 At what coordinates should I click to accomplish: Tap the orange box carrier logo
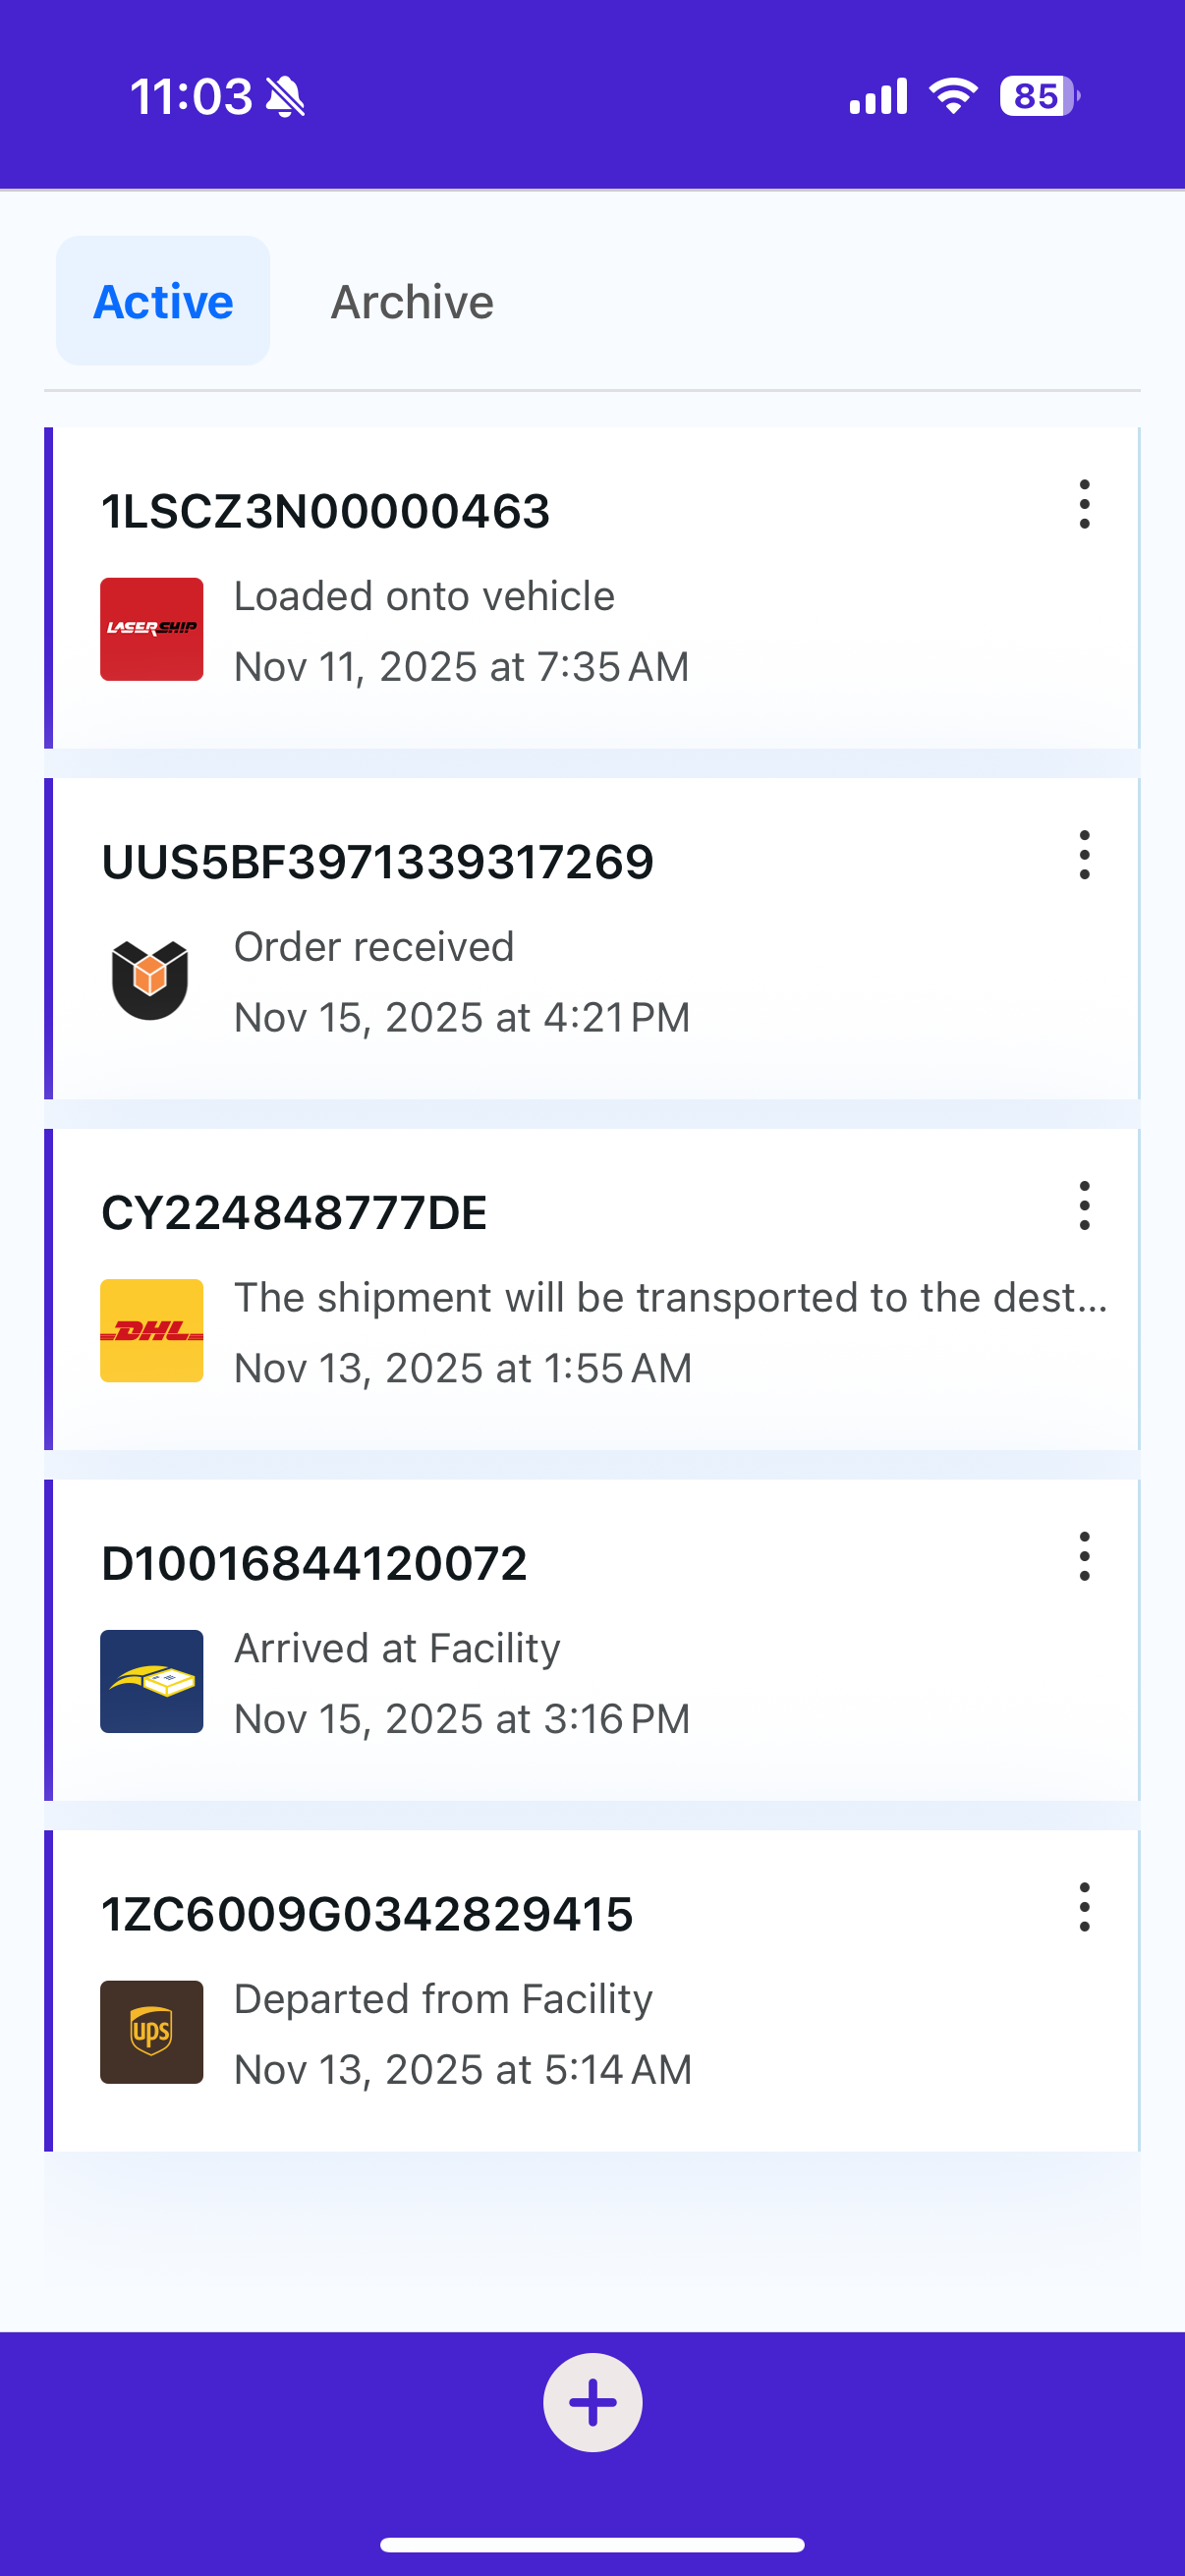click(151, 979)
